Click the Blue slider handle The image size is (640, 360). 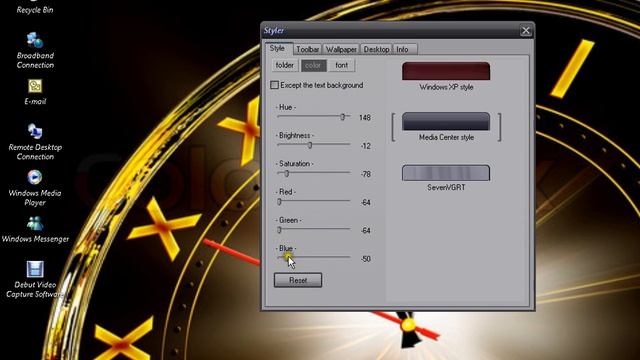tap(287, 257)
